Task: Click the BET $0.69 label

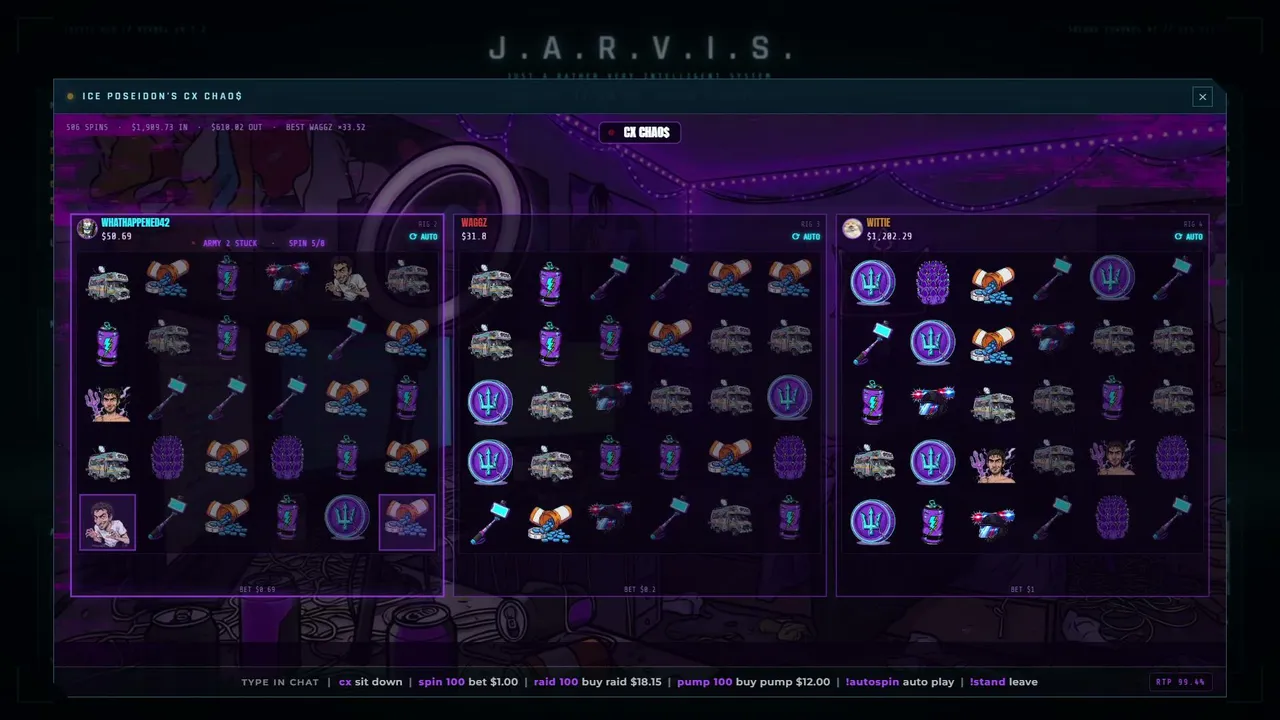Action: 257,589
